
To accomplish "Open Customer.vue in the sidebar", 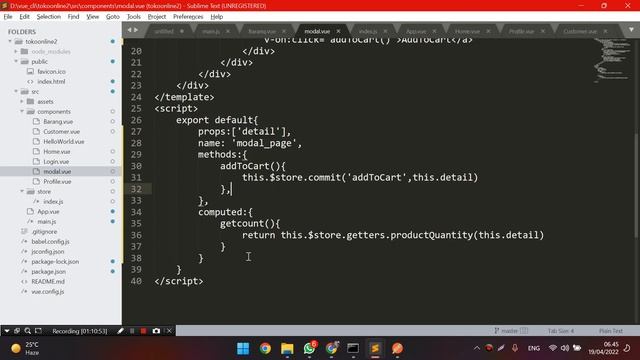I will click(x=62, y=131).
